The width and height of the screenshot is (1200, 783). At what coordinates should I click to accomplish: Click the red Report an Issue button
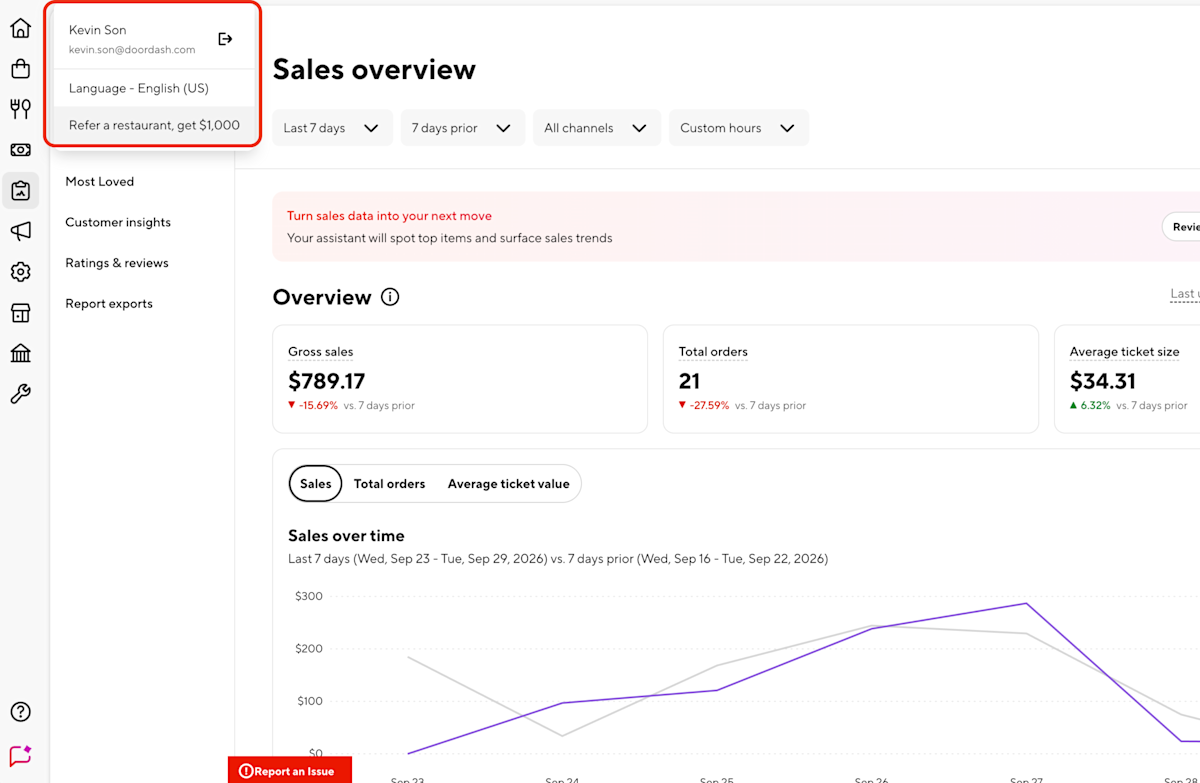pos(290,771)
